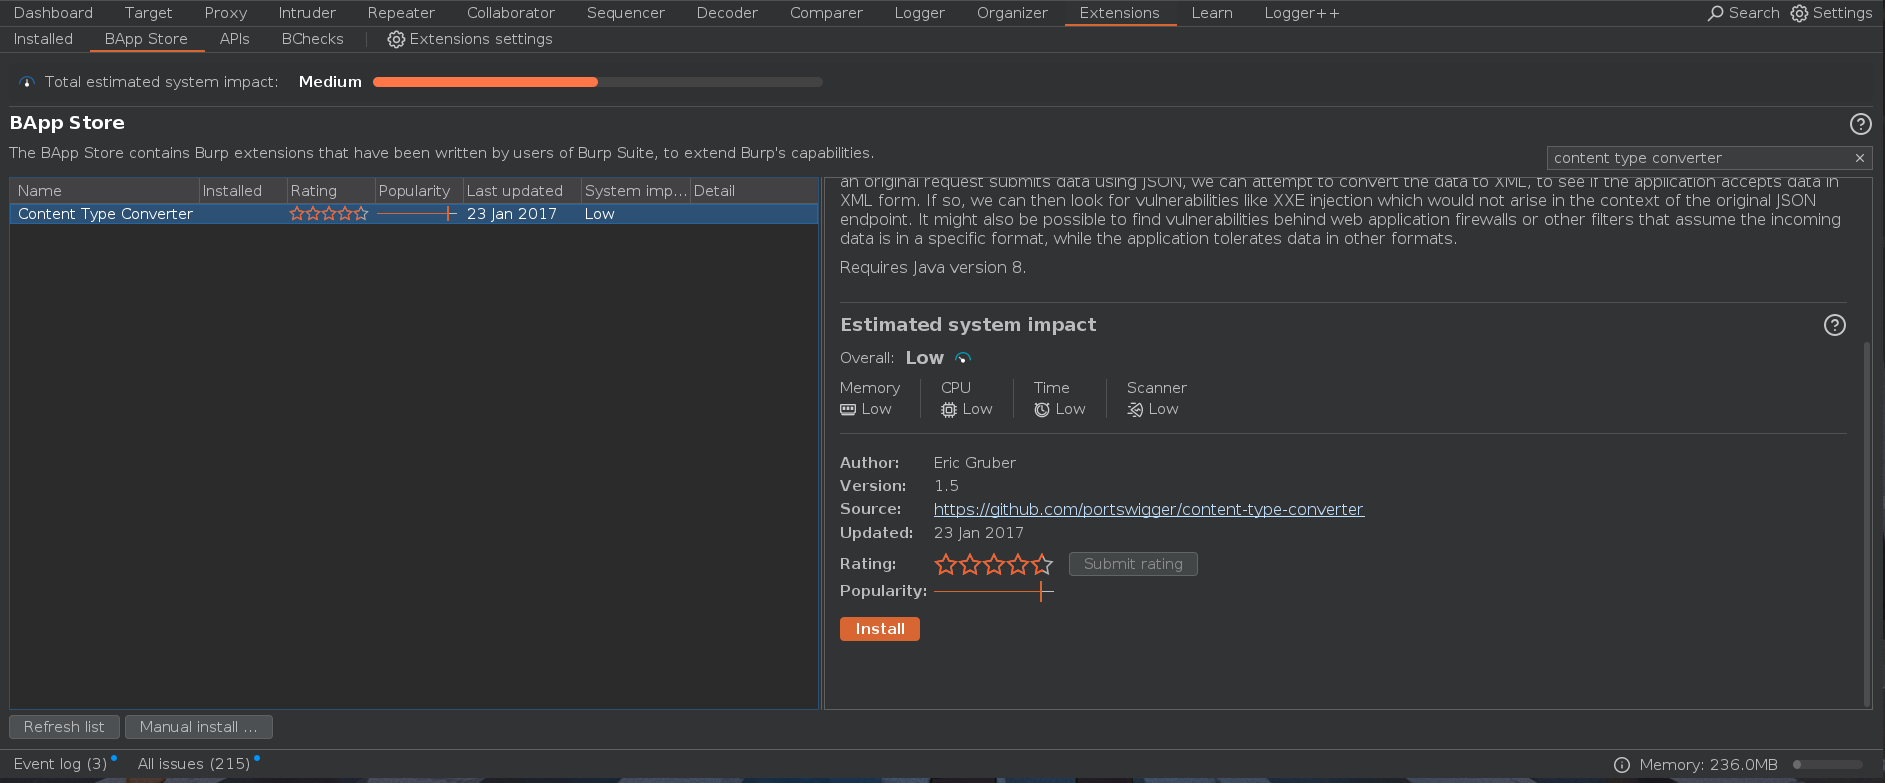Click the Refresh list button
The image size is (1885, 783).
point(64,727)
